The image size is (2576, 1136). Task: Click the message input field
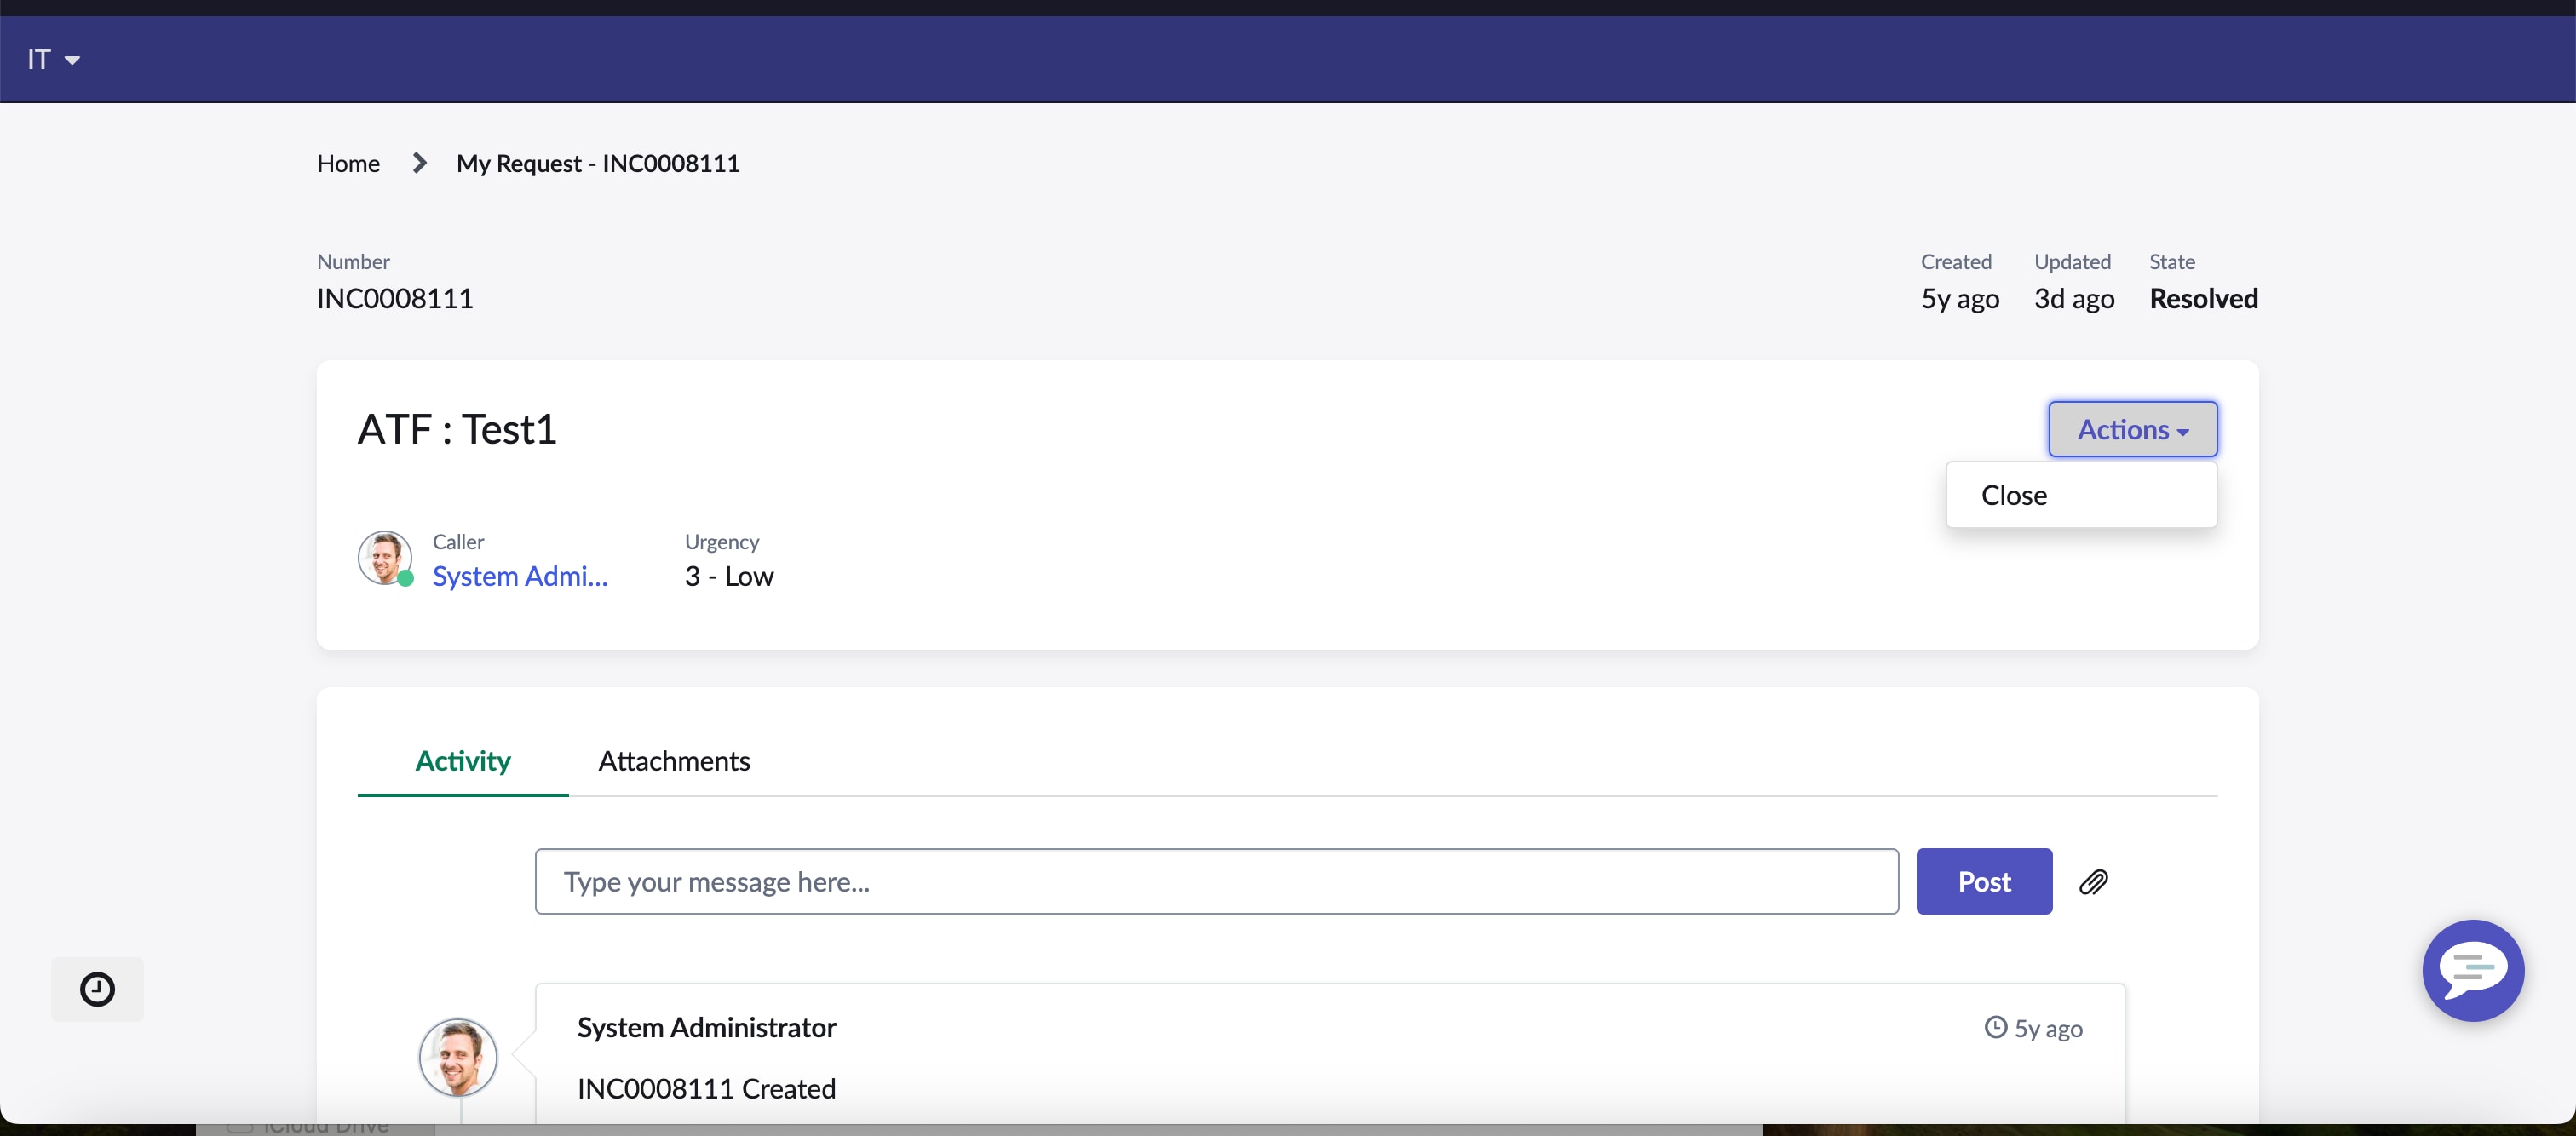[1215, 882]
